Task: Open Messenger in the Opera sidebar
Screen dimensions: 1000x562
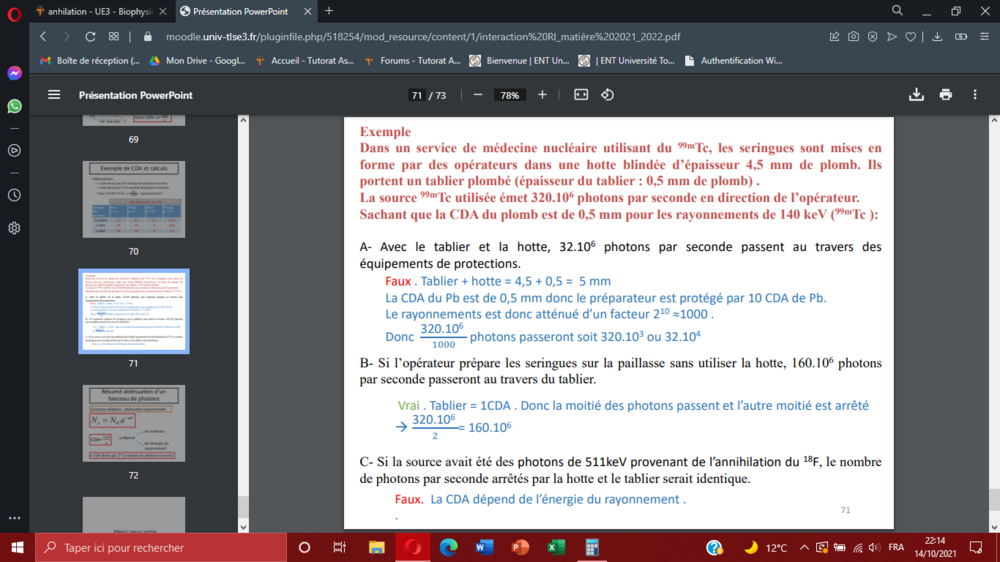Action: click(14, 73)
